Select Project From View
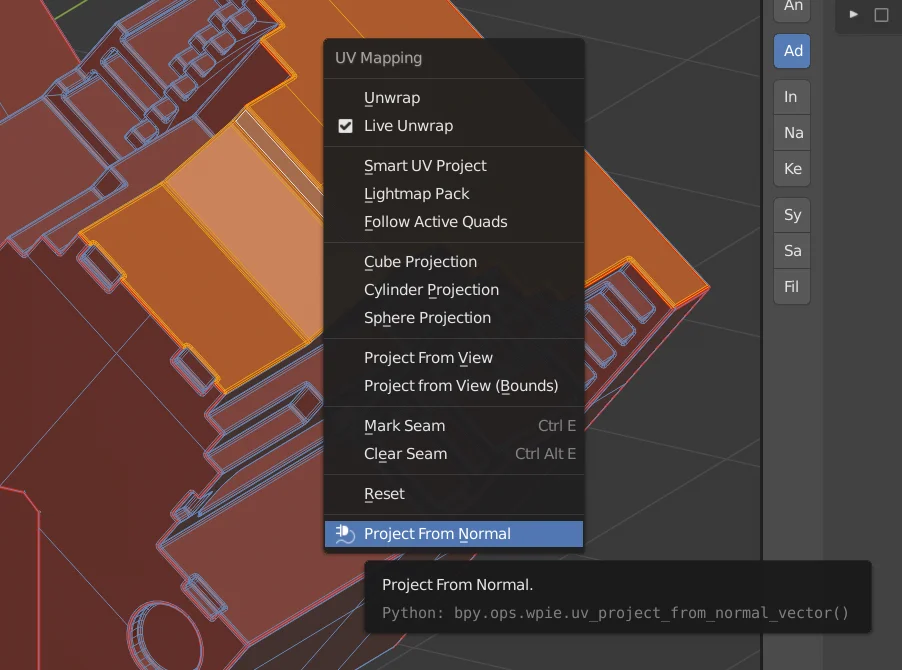Screen dimensions: 902x670 point(428,357)
